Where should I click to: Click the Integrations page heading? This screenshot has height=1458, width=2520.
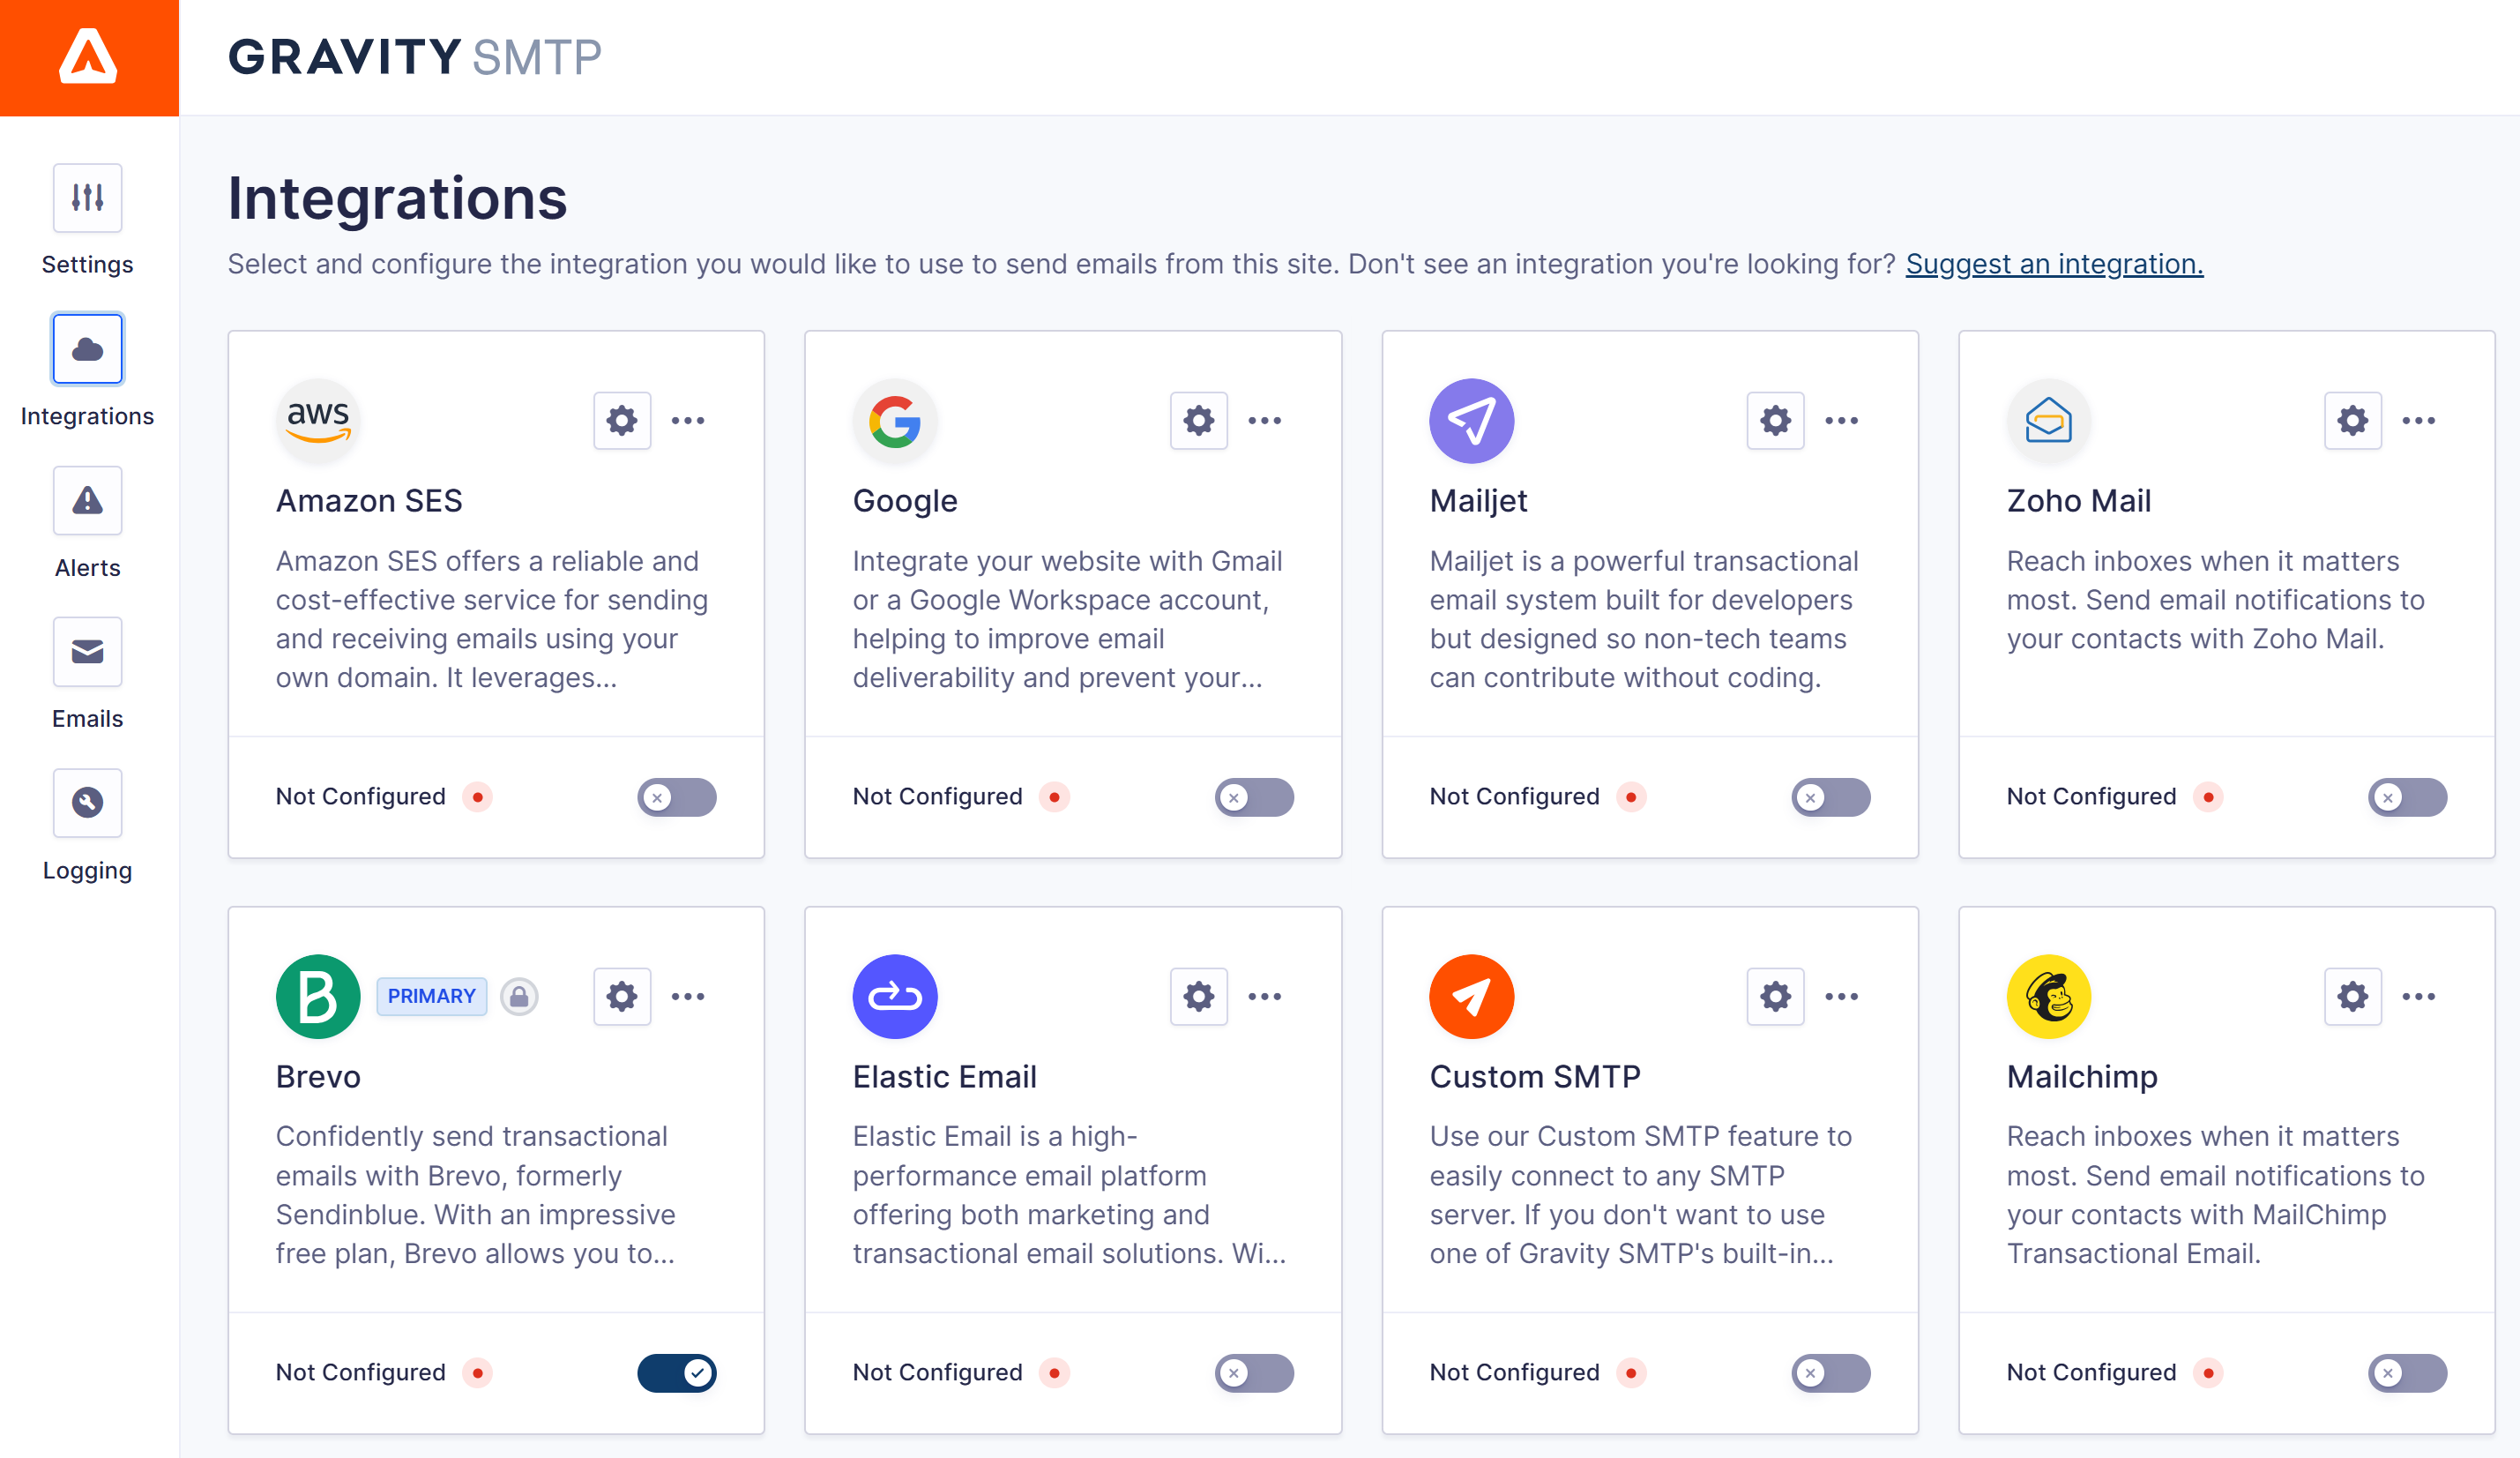click(x=397, y=199)
